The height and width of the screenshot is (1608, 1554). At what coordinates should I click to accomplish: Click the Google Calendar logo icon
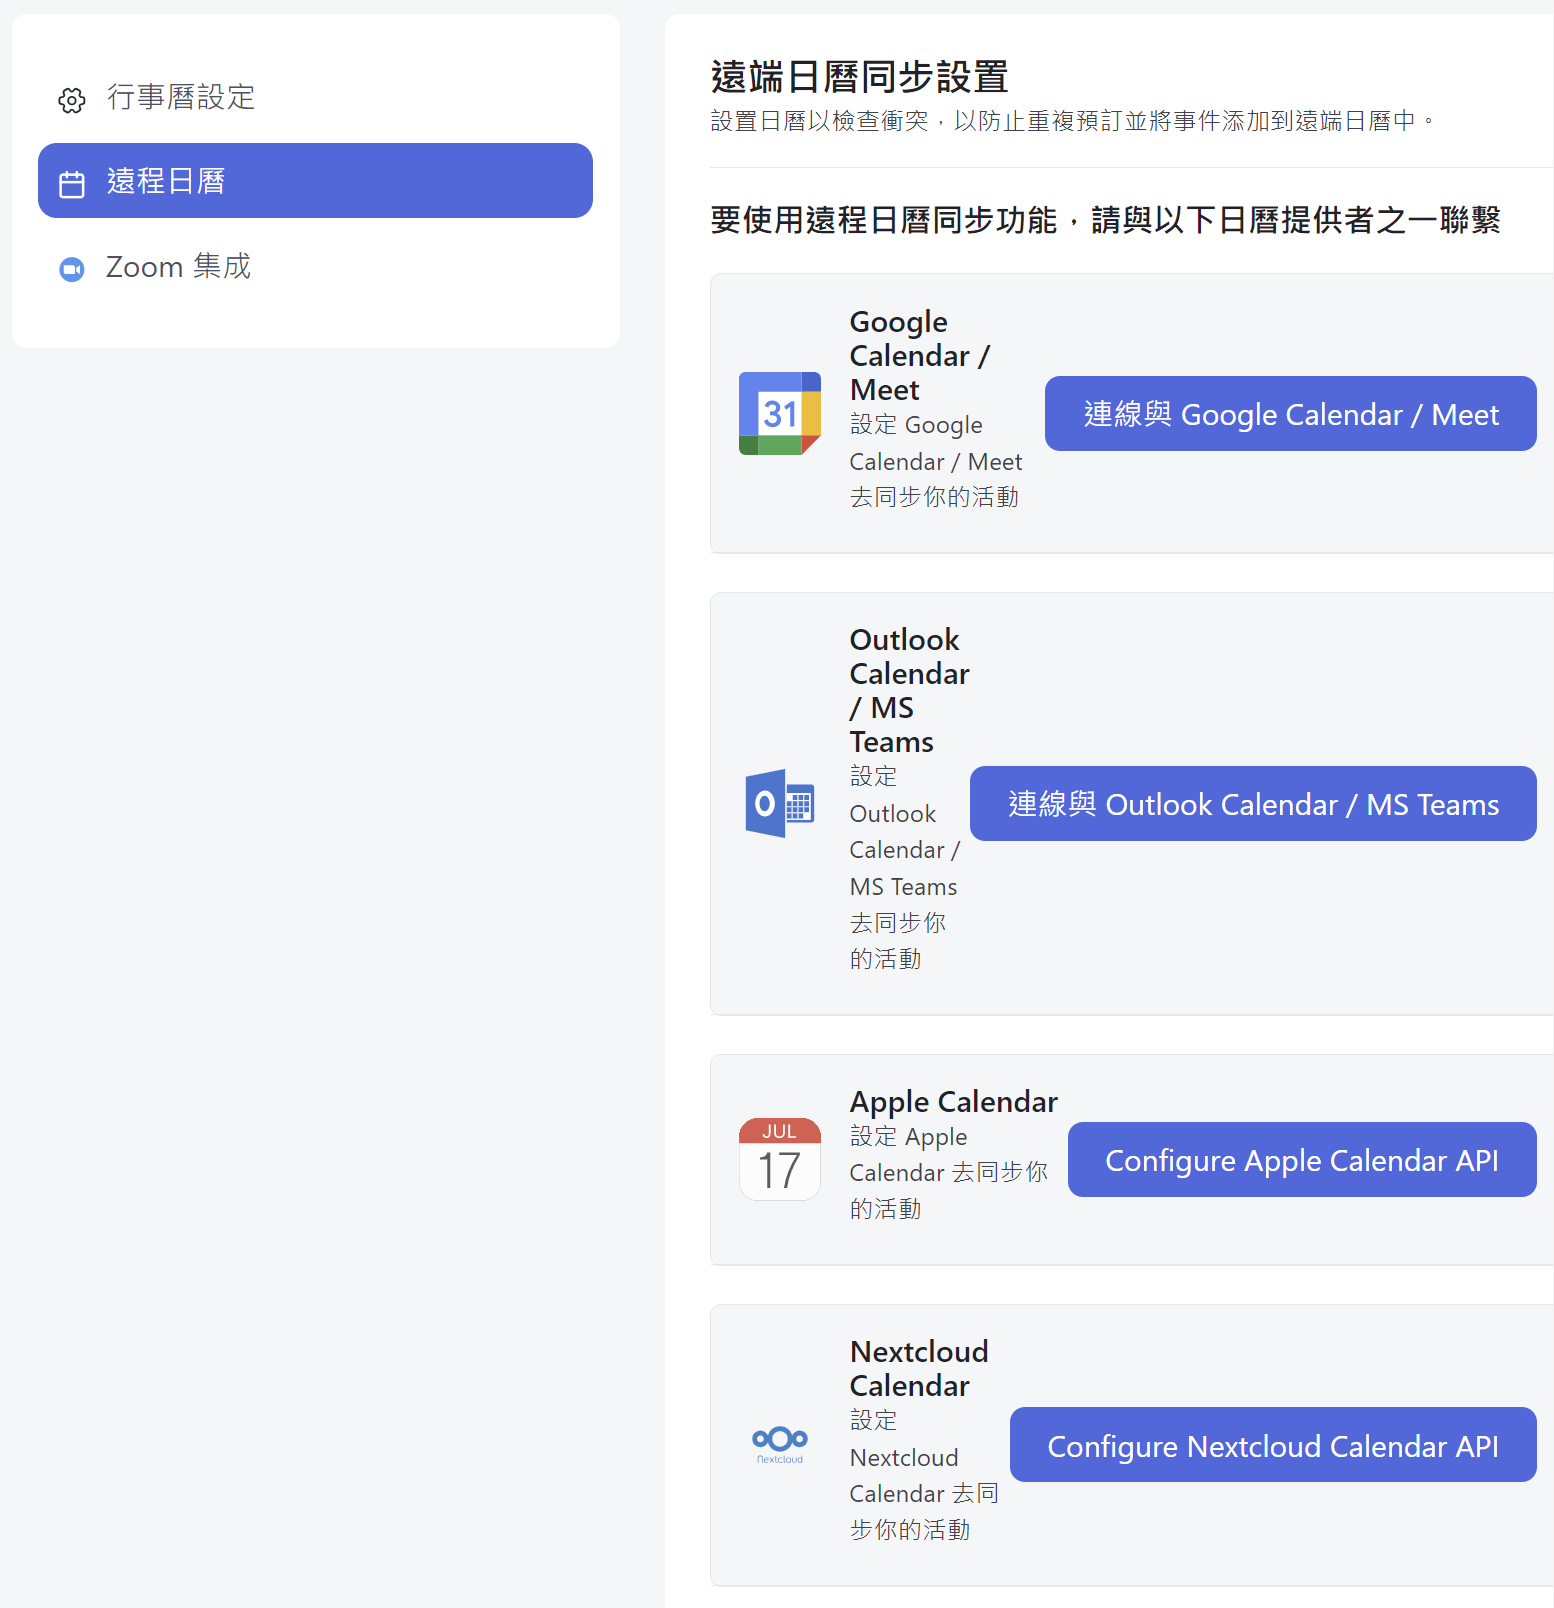pyautogui.click(x=780, y=413)
